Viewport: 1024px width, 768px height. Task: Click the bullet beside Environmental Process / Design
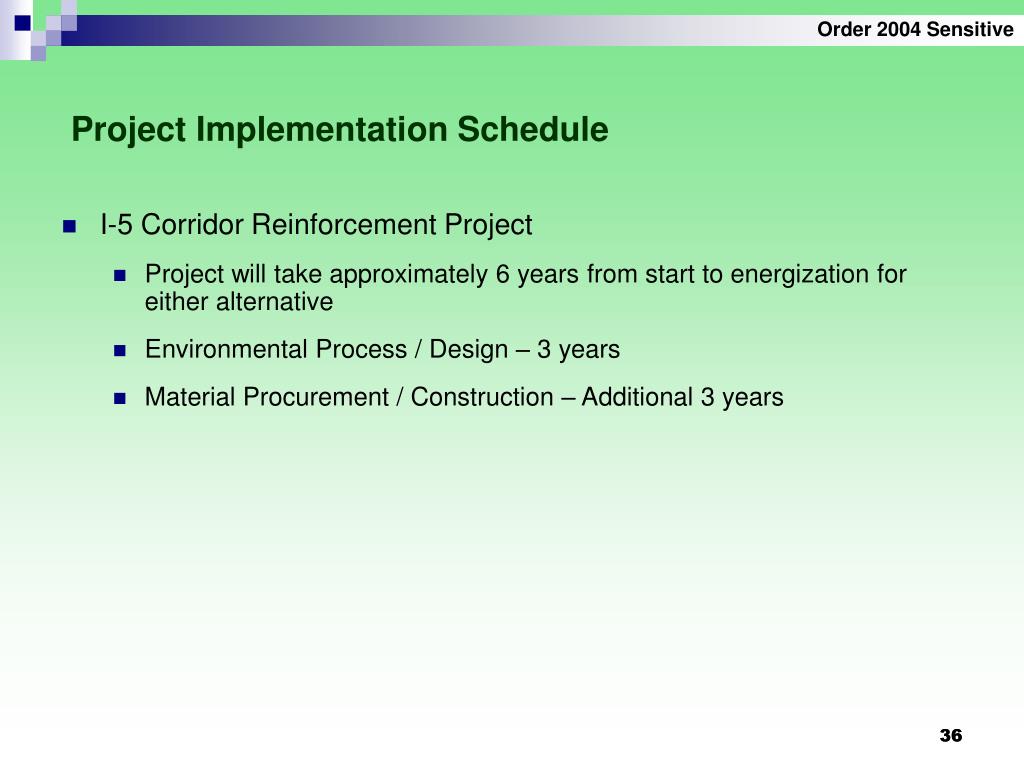click(119, 351)
